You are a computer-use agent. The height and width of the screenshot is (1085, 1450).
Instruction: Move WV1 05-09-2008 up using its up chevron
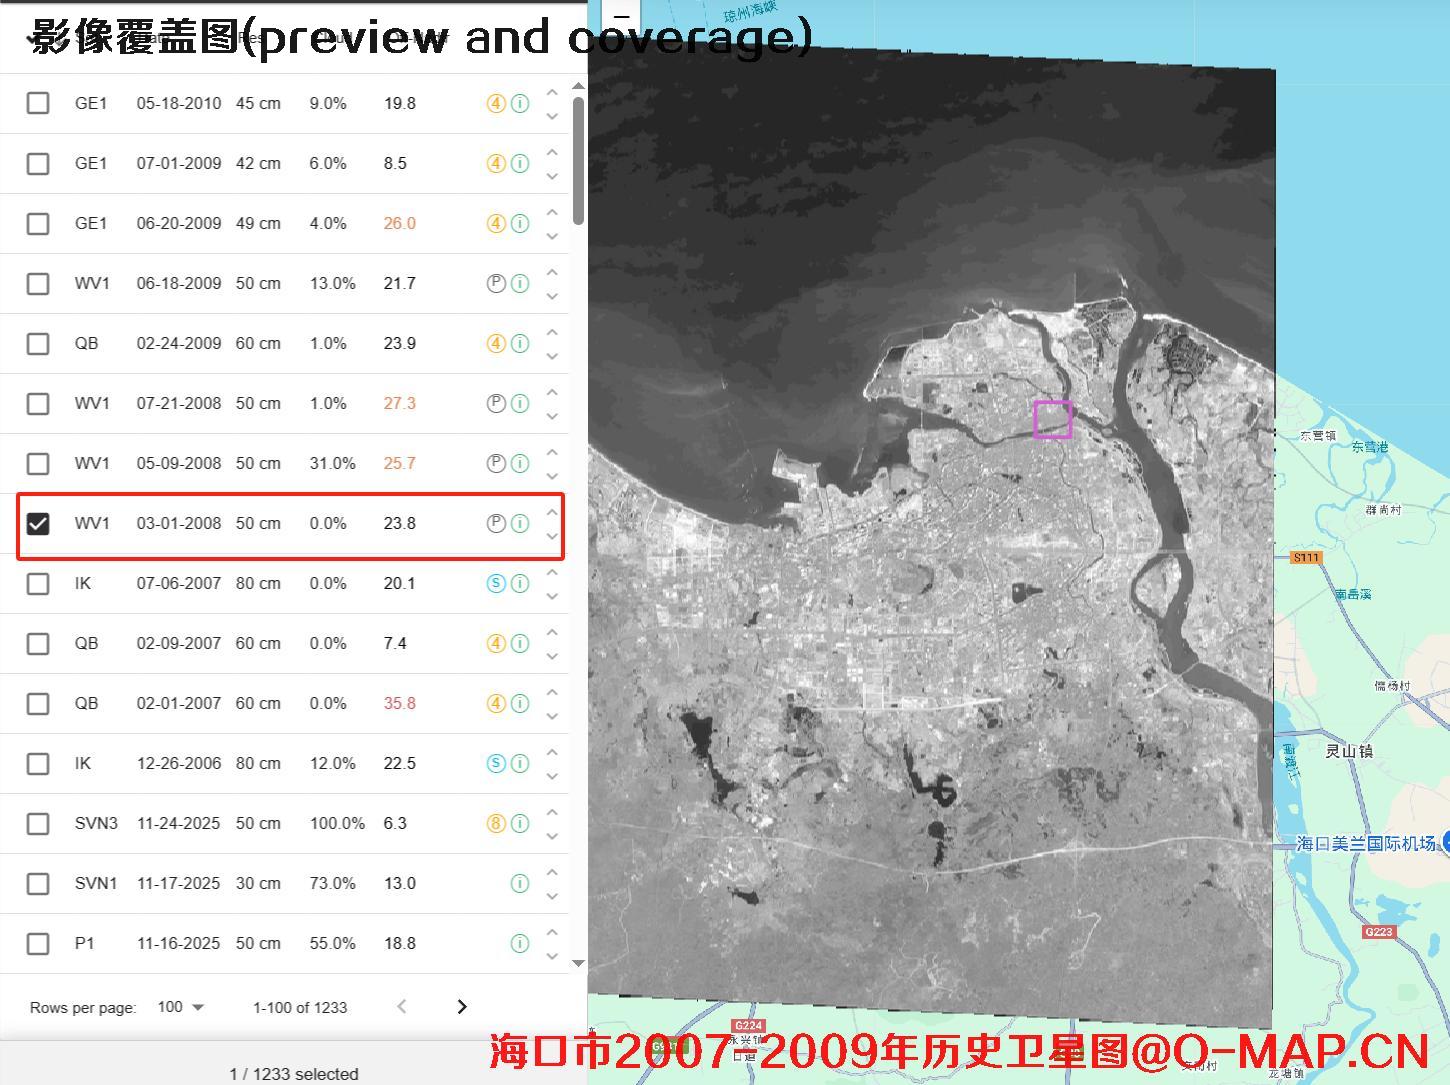(x=552, y=450)
